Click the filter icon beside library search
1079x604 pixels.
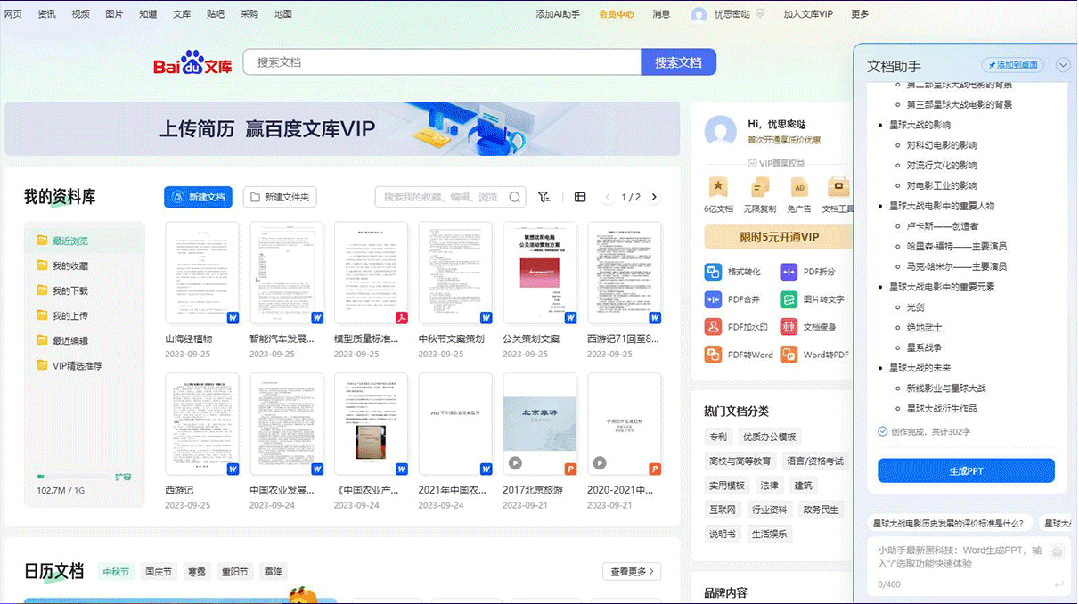pos(544,197)
